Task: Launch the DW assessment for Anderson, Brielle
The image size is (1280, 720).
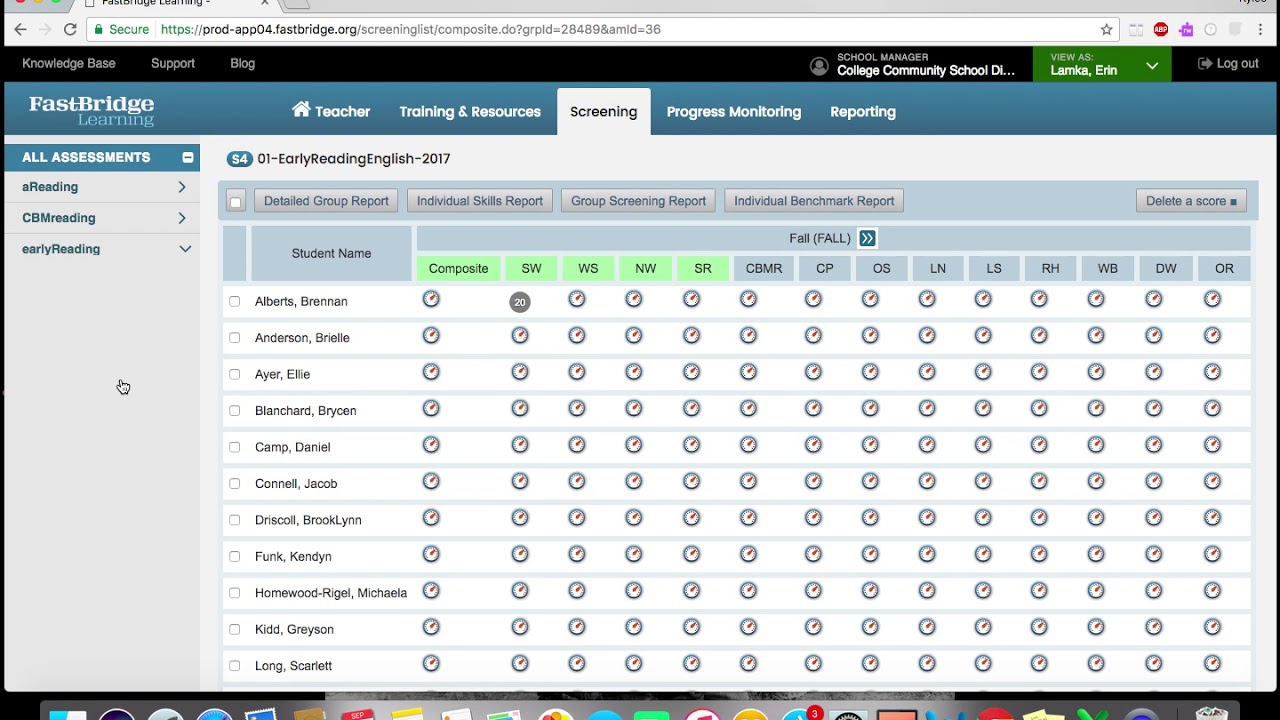Action: point(1155,336)
